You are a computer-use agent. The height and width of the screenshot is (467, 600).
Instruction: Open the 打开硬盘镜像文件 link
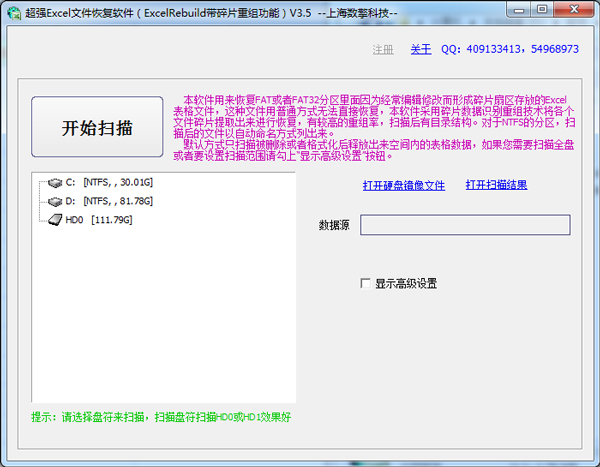404,186
